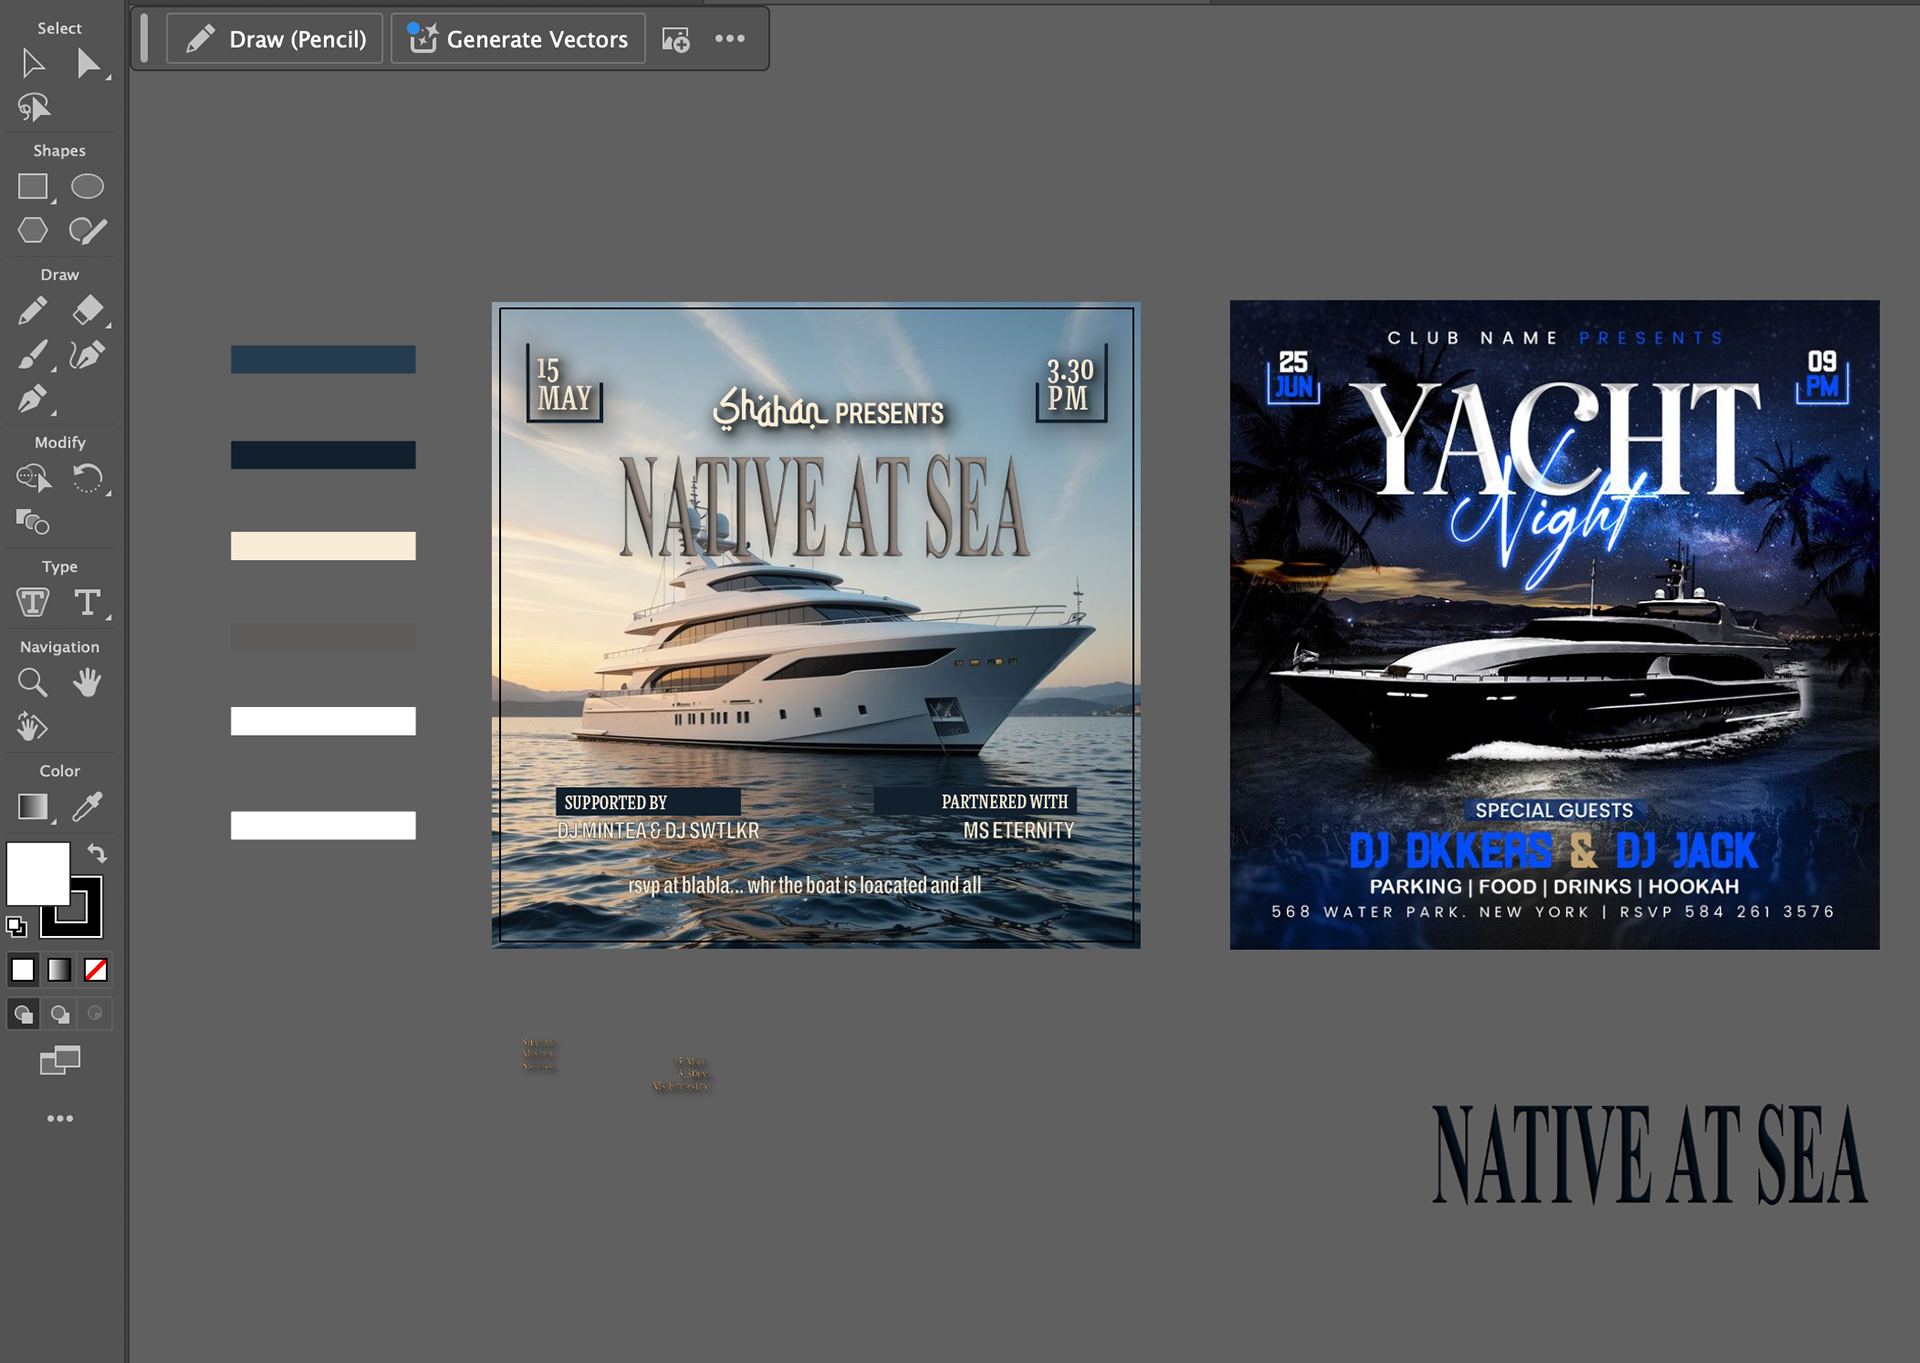Click the Draw (Pencil) button
Viewport: 1920px width, 1363px height.
pyautogui.click(x=274, y=39)
